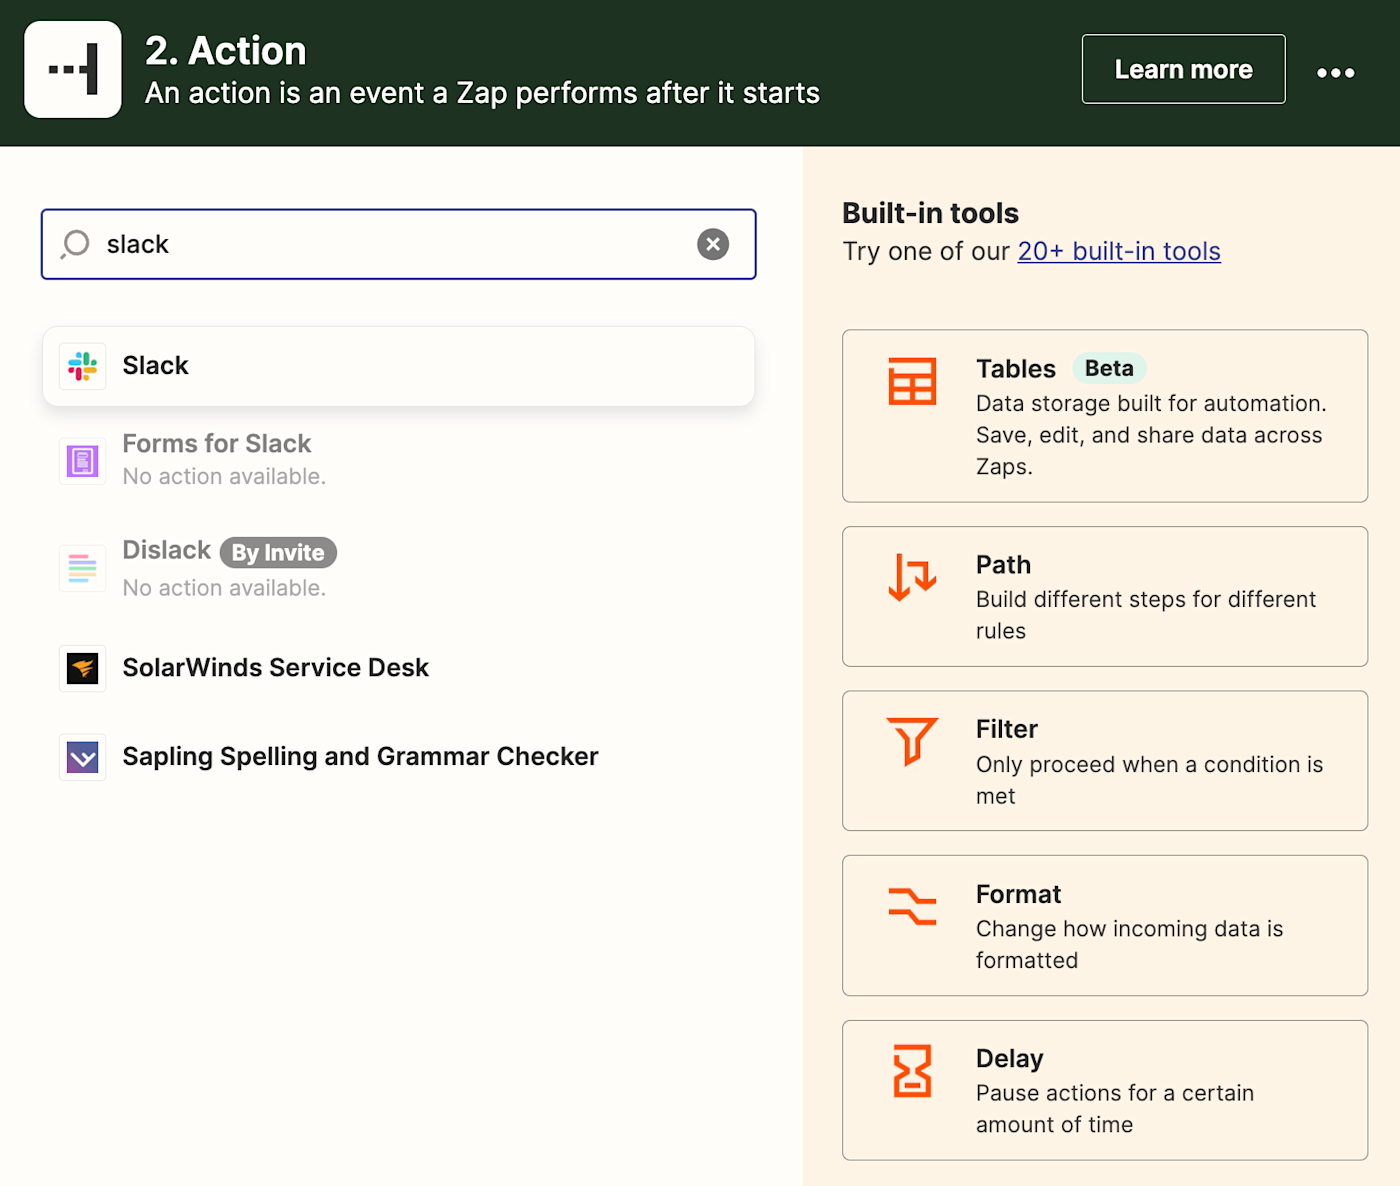Click the SolarWinds Service Desk icon
1400x1186 pixels.
pyautogui.click(x=83, y=668)
